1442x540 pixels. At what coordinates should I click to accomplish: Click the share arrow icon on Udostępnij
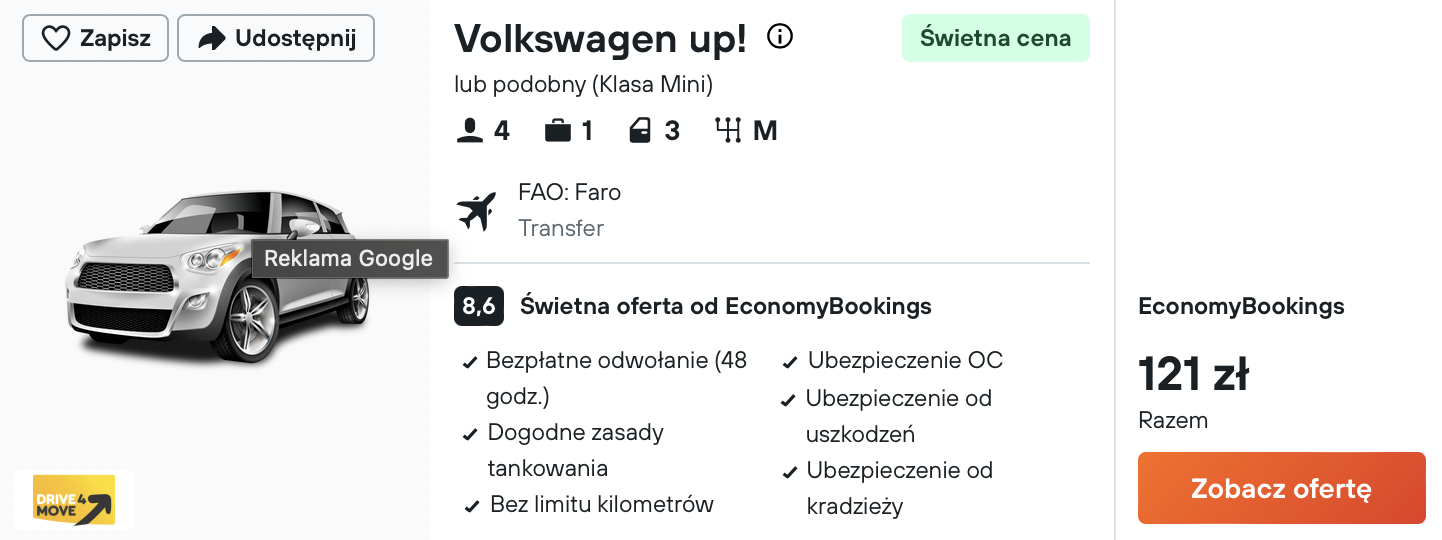click(211, 39)
